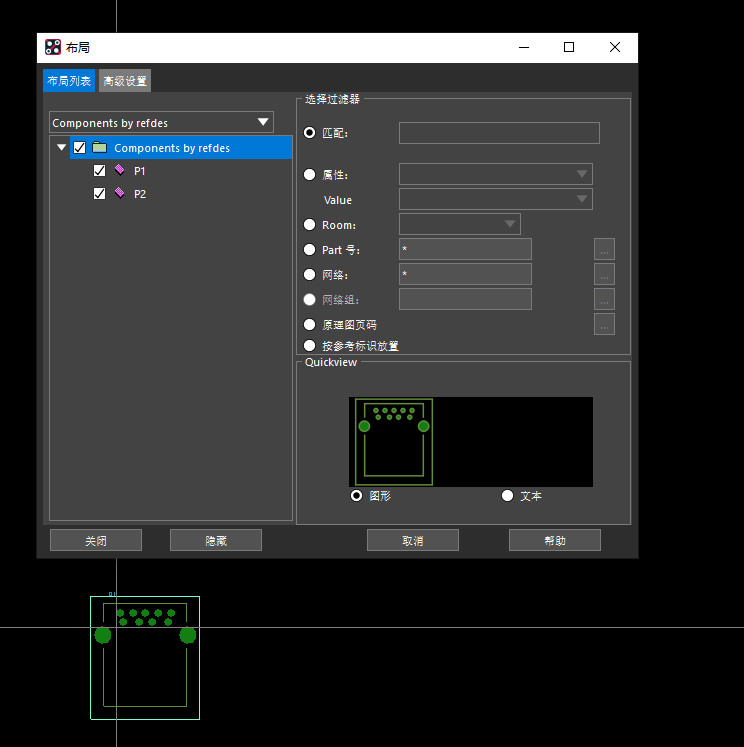Image resolution: width=744 pixels, height=747 pixels.
Task: Click the Part 号 input field
Action: click(465, 249)
